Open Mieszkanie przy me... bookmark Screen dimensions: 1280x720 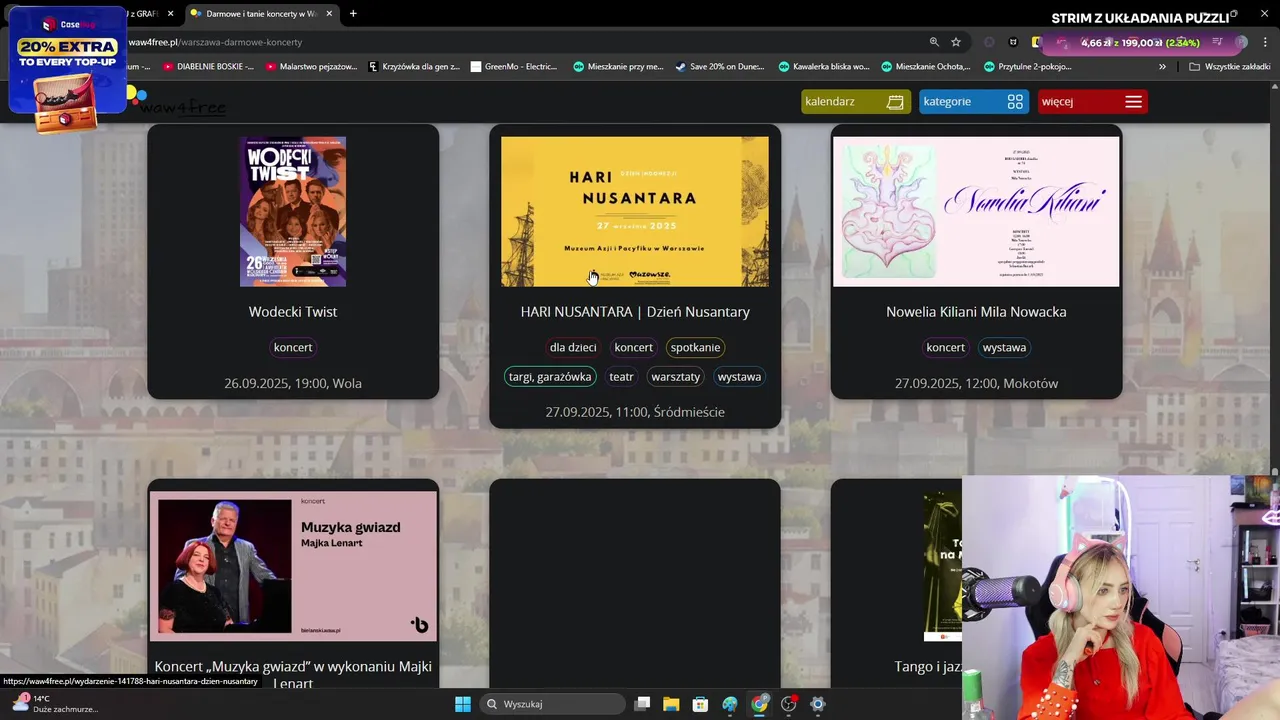click(x=618, y=67)
